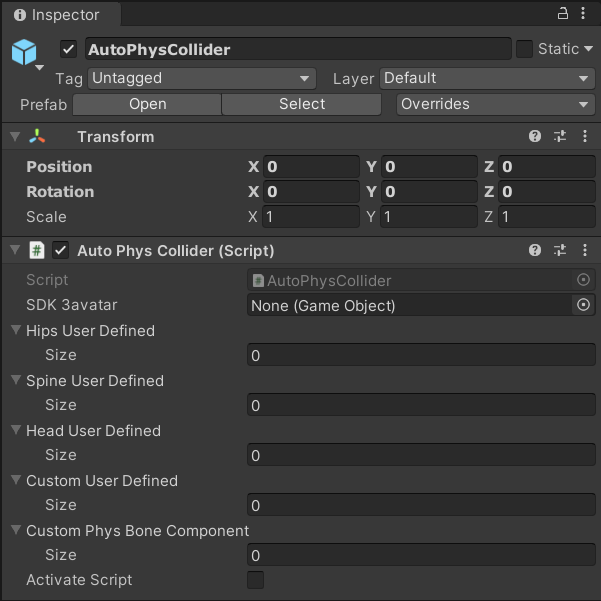Enable the Activate Script checkbox
The width and height of the screenshot is (601, 601).
click(x=256, y=580)
